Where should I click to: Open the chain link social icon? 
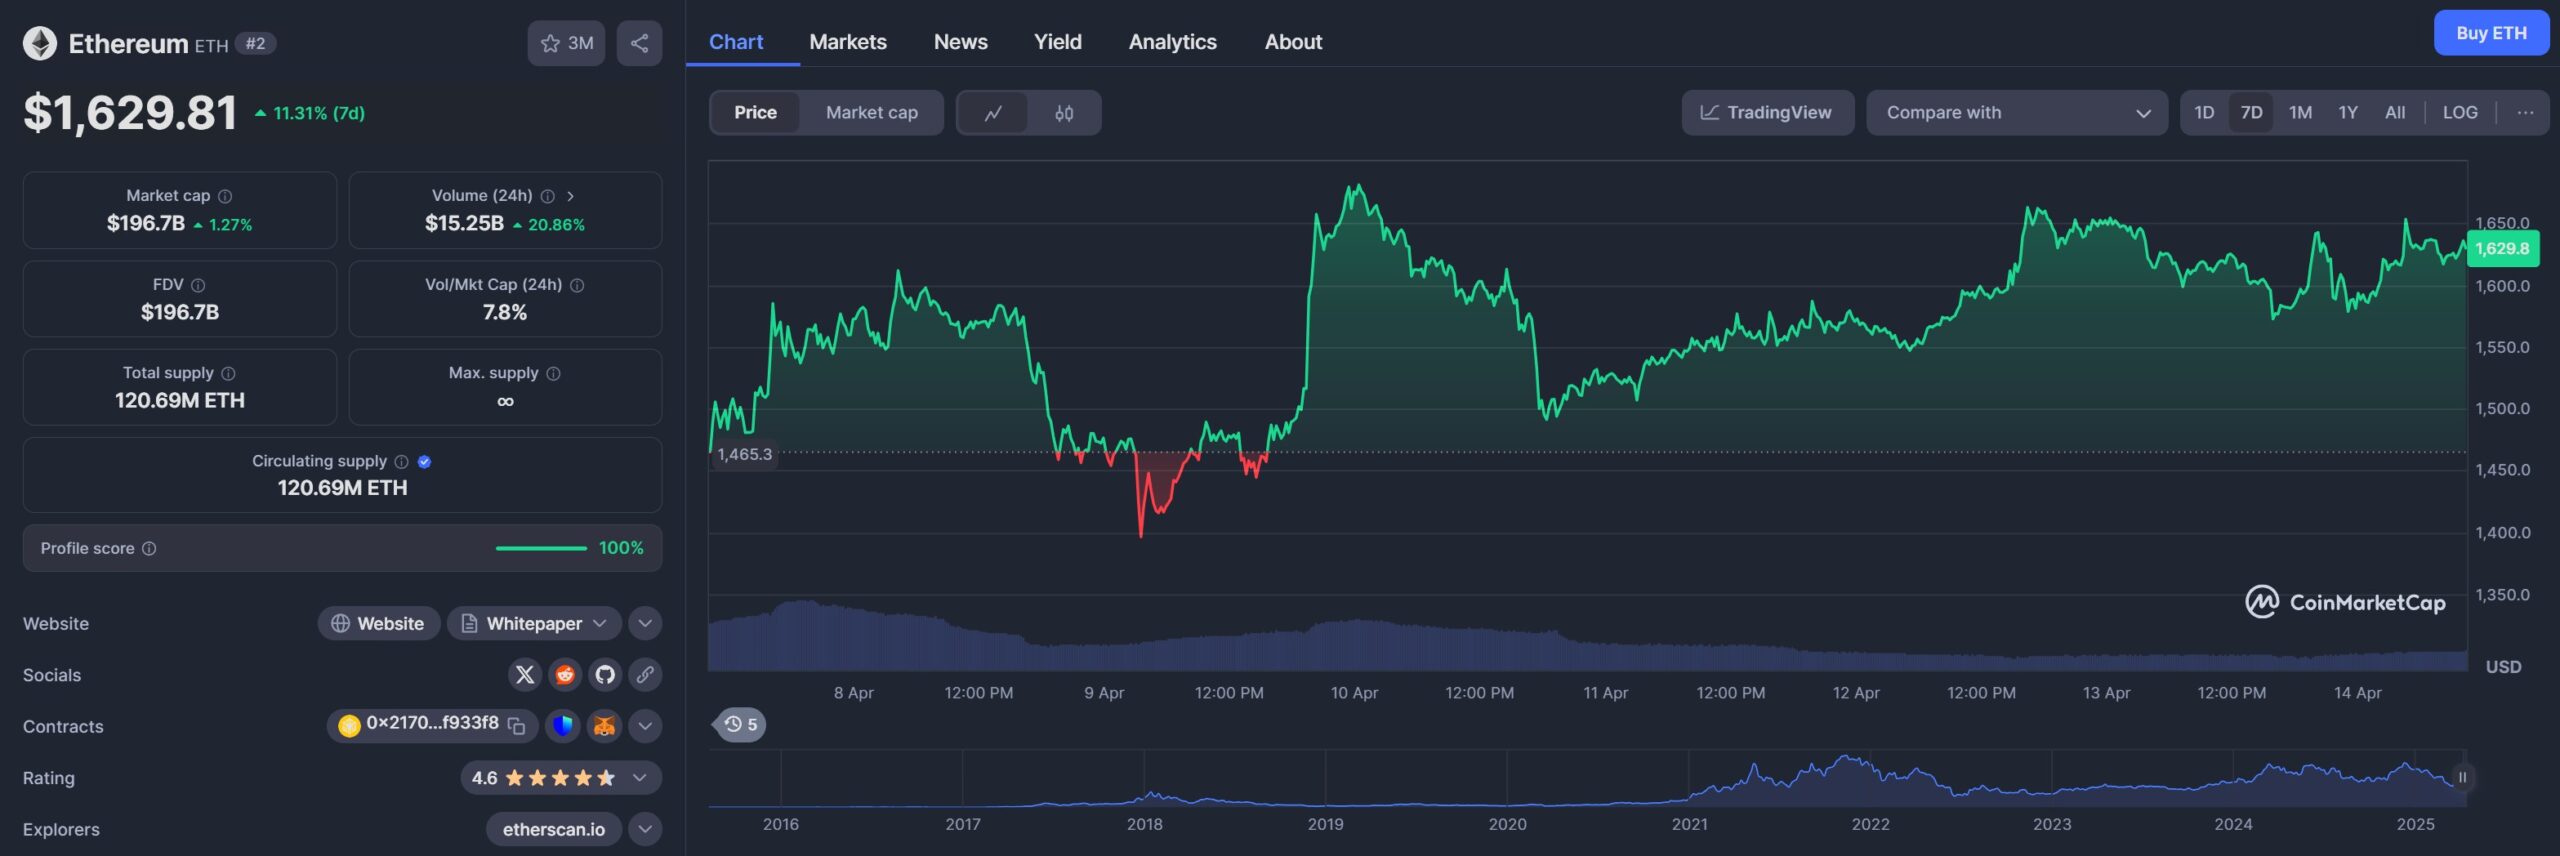(x=645, y=675)
